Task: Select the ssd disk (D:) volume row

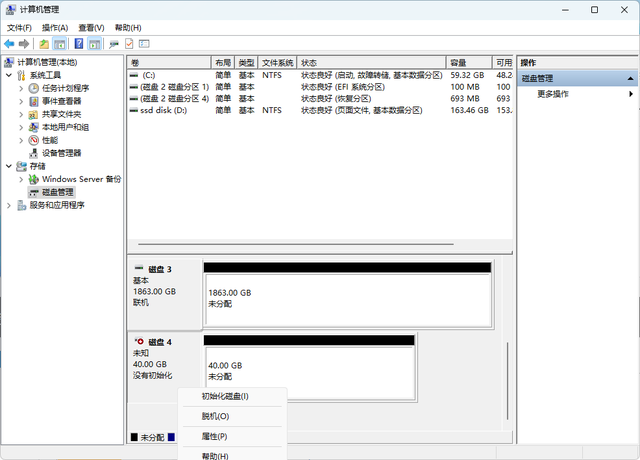Action: [x=320, y=110]
